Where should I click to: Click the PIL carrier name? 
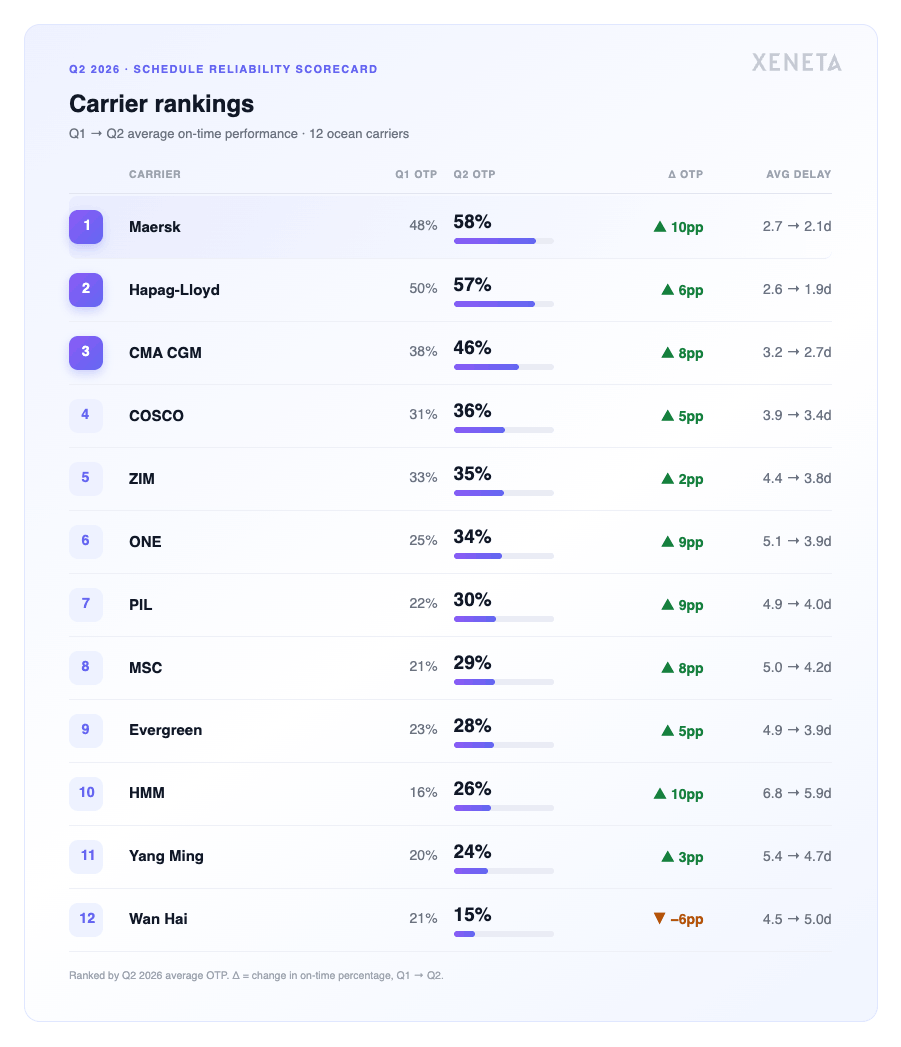[140, 604]
